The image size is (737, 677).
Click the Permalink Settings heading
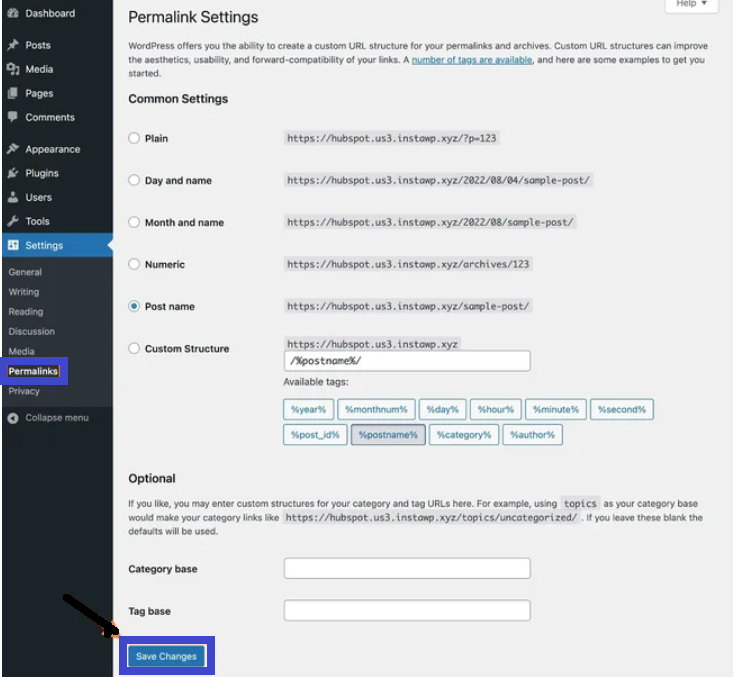click(x=193, y=17)
